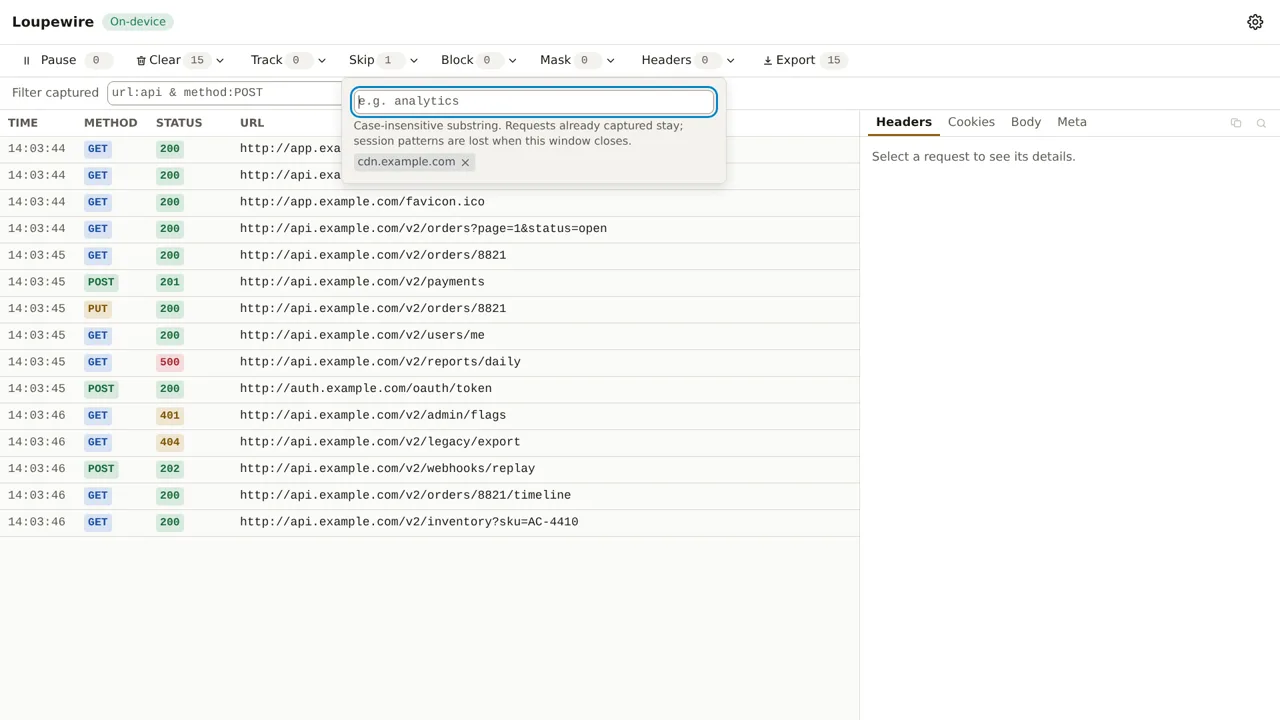1280x720 pixels.
Task: Expand the Block dropdown chevron
Action: 512,60
